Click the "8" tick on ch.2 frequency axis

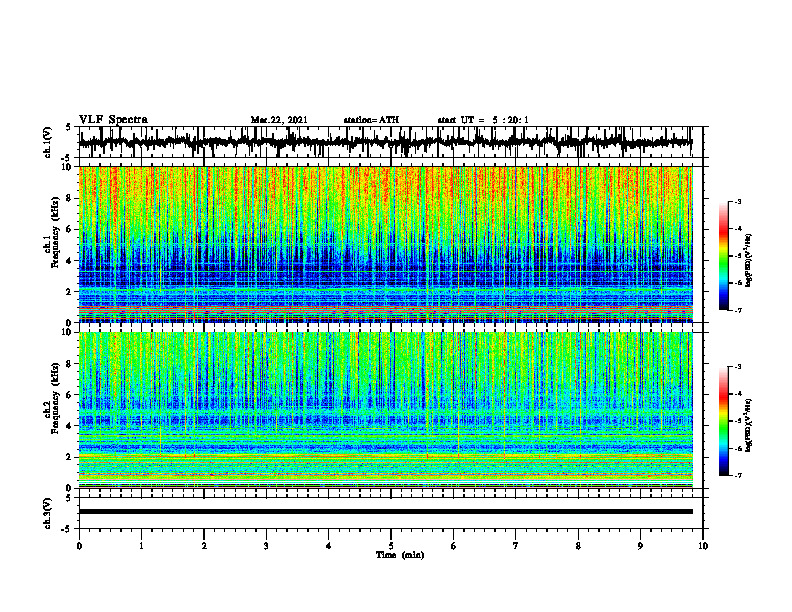click(70, 364)
